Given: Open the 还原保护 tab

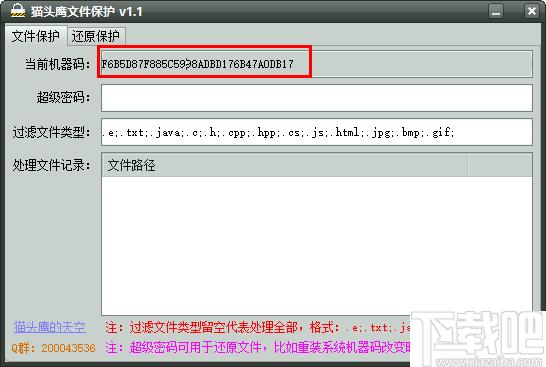Looking at the screenshot, I should pos(95,36).
